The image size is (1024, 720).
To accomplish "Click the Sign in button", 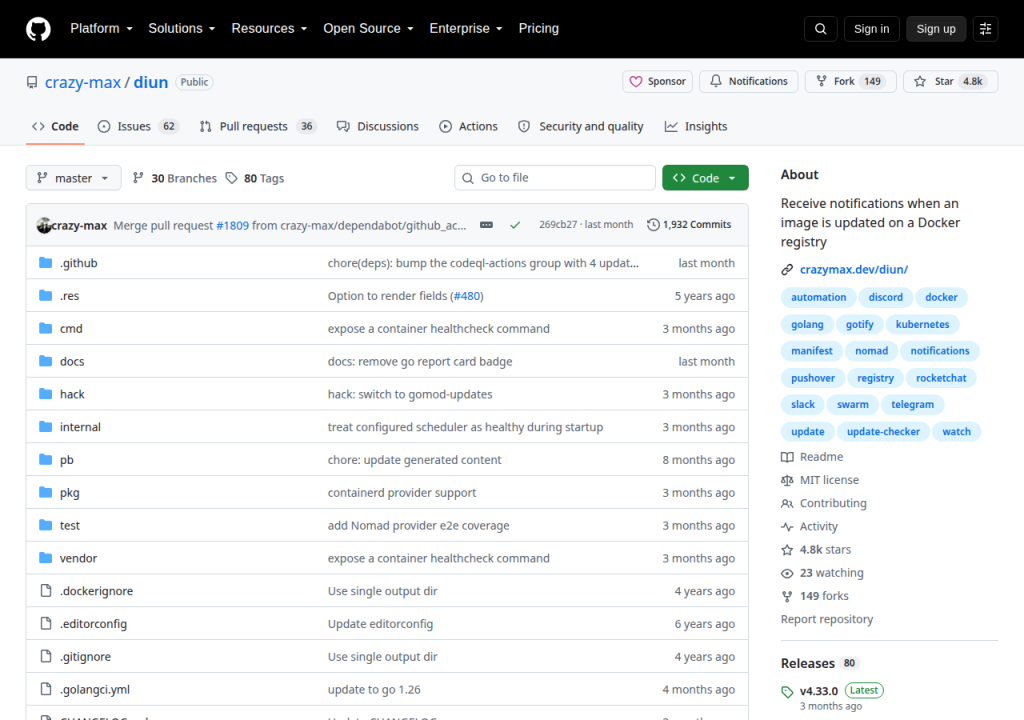I will [871, 29].
